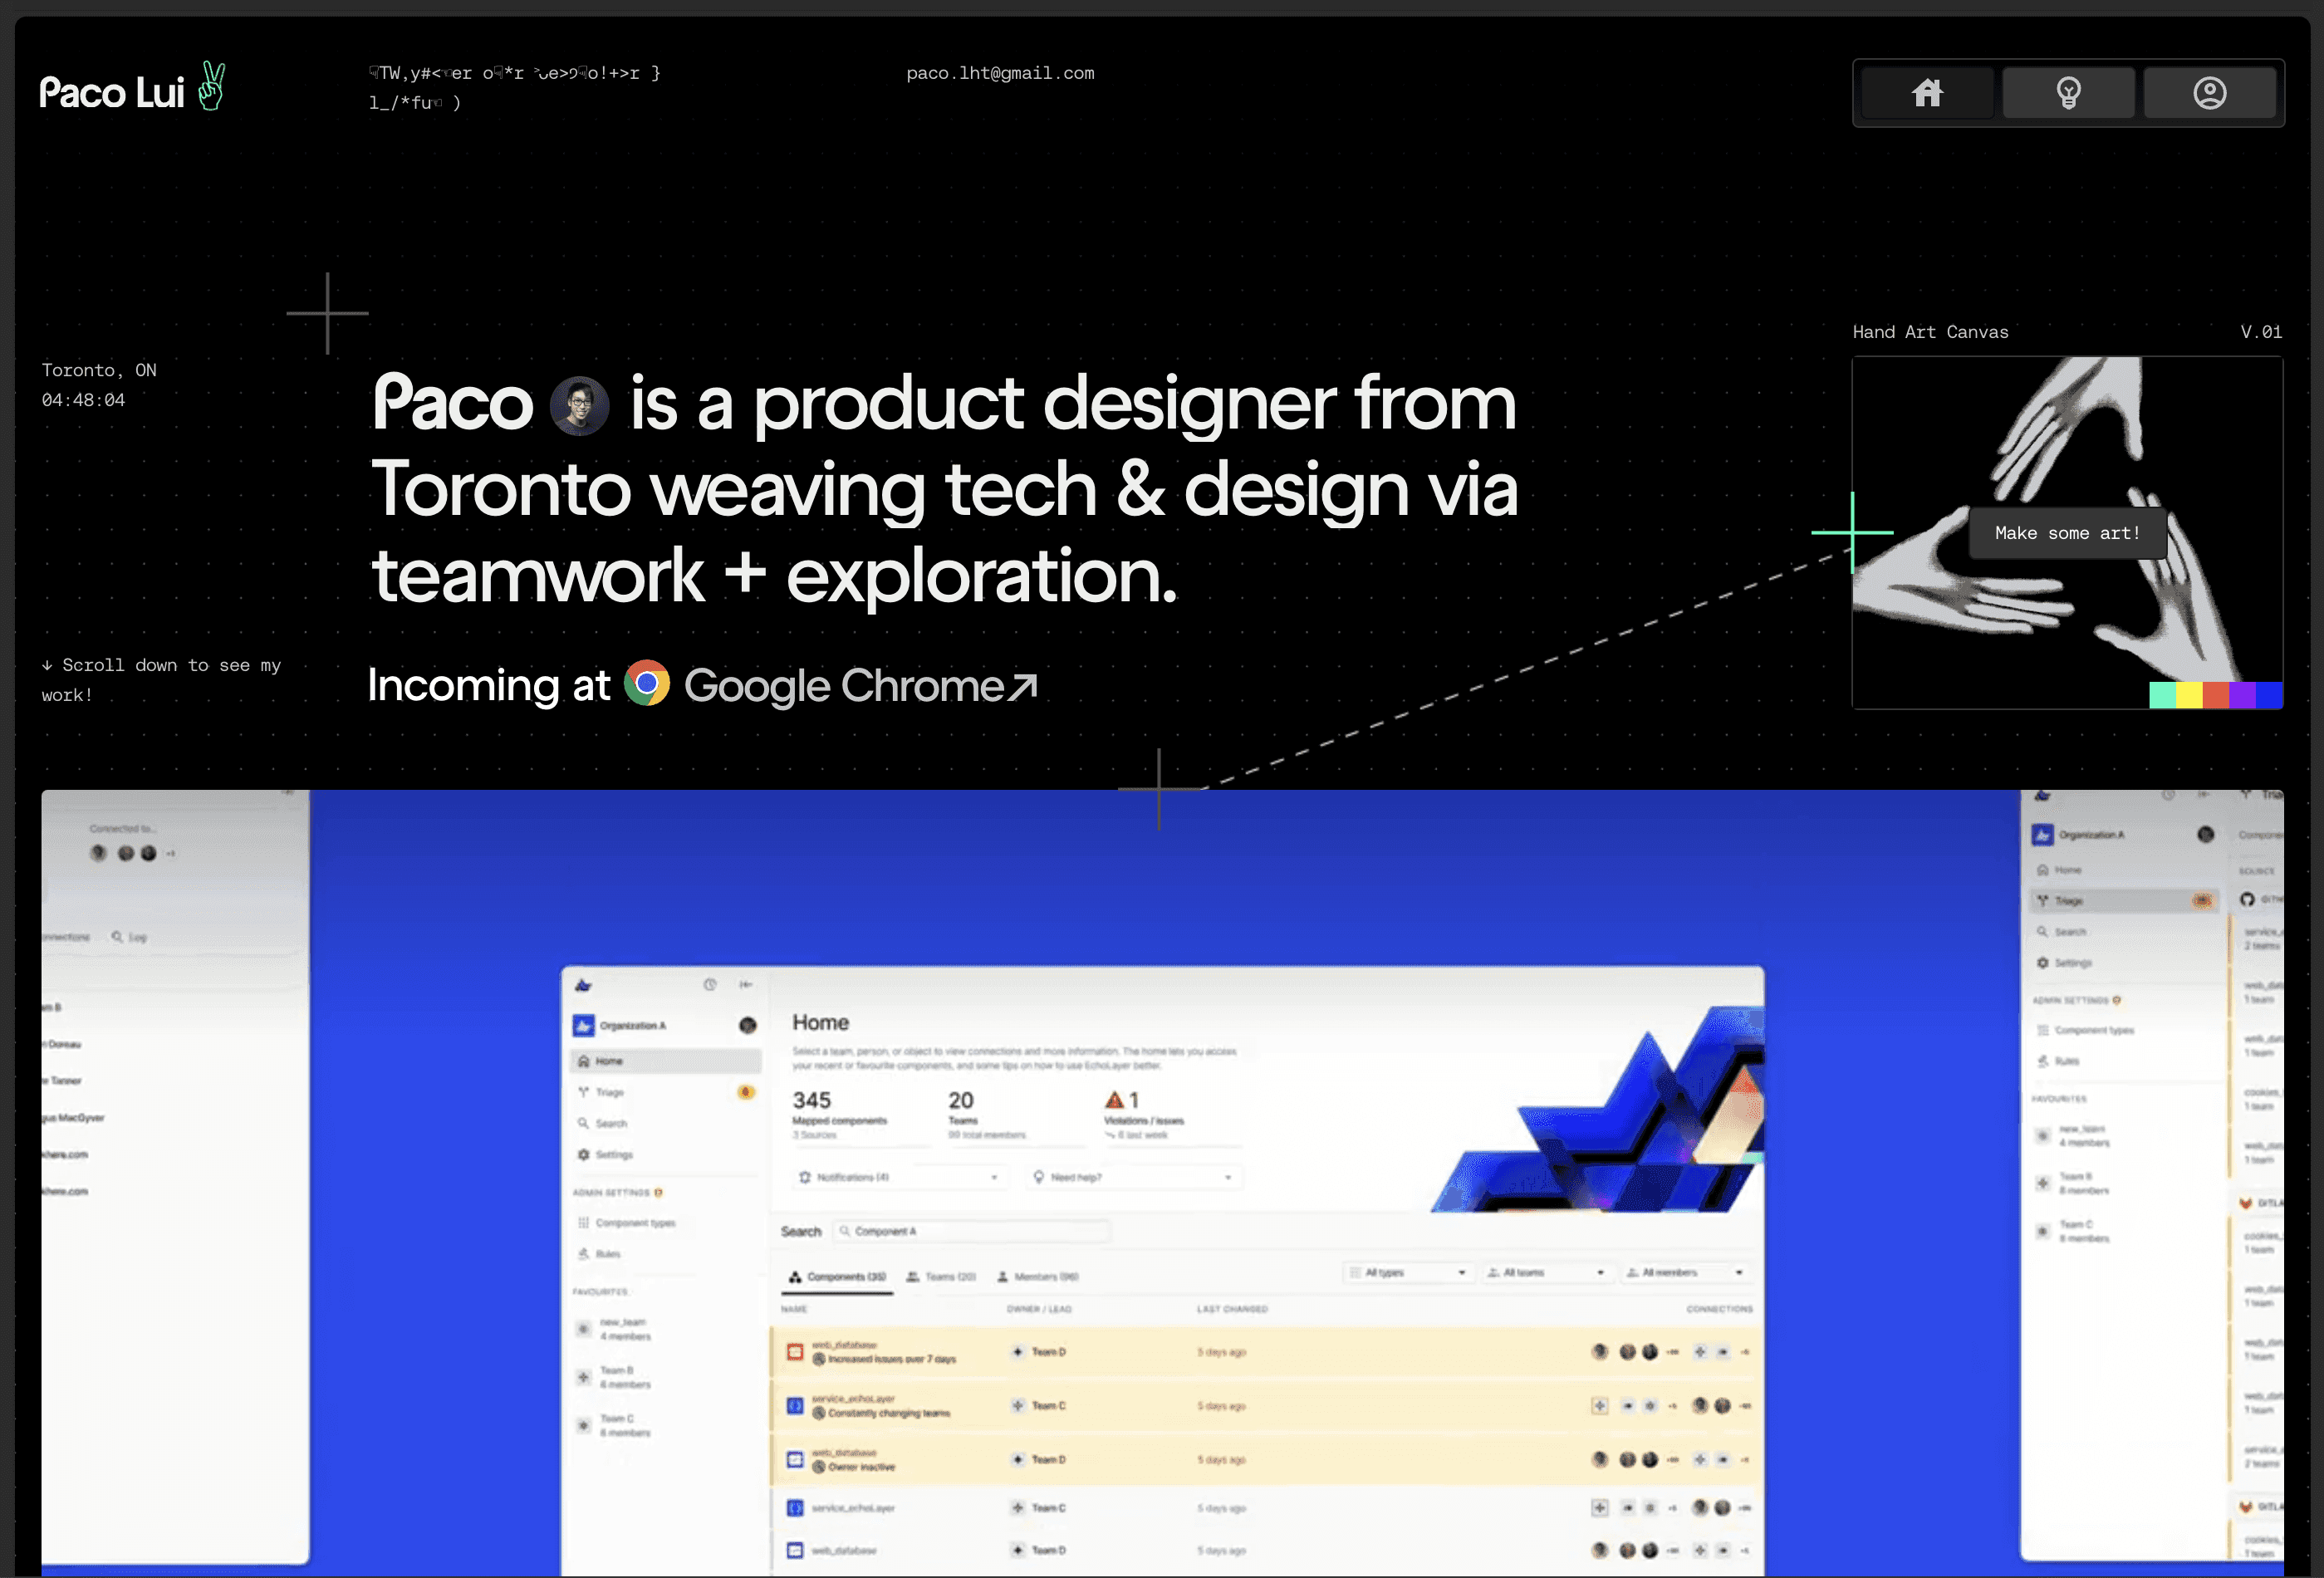Click the home icon in top navigation

[x=1927, y=93]
